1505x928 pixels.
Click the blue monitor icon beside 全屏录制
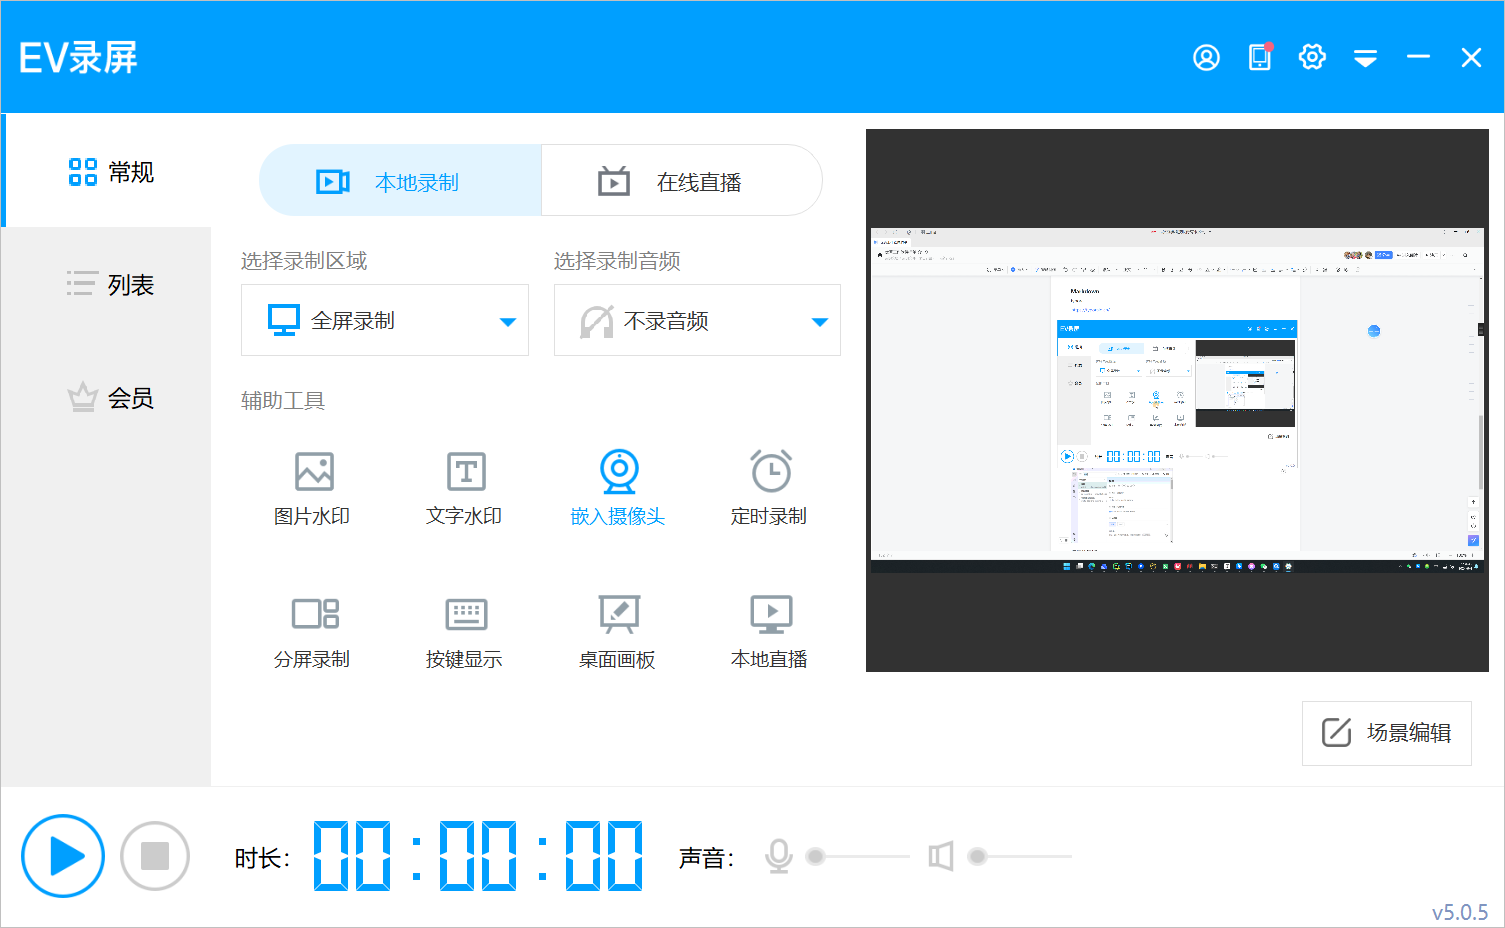(284, 320)
